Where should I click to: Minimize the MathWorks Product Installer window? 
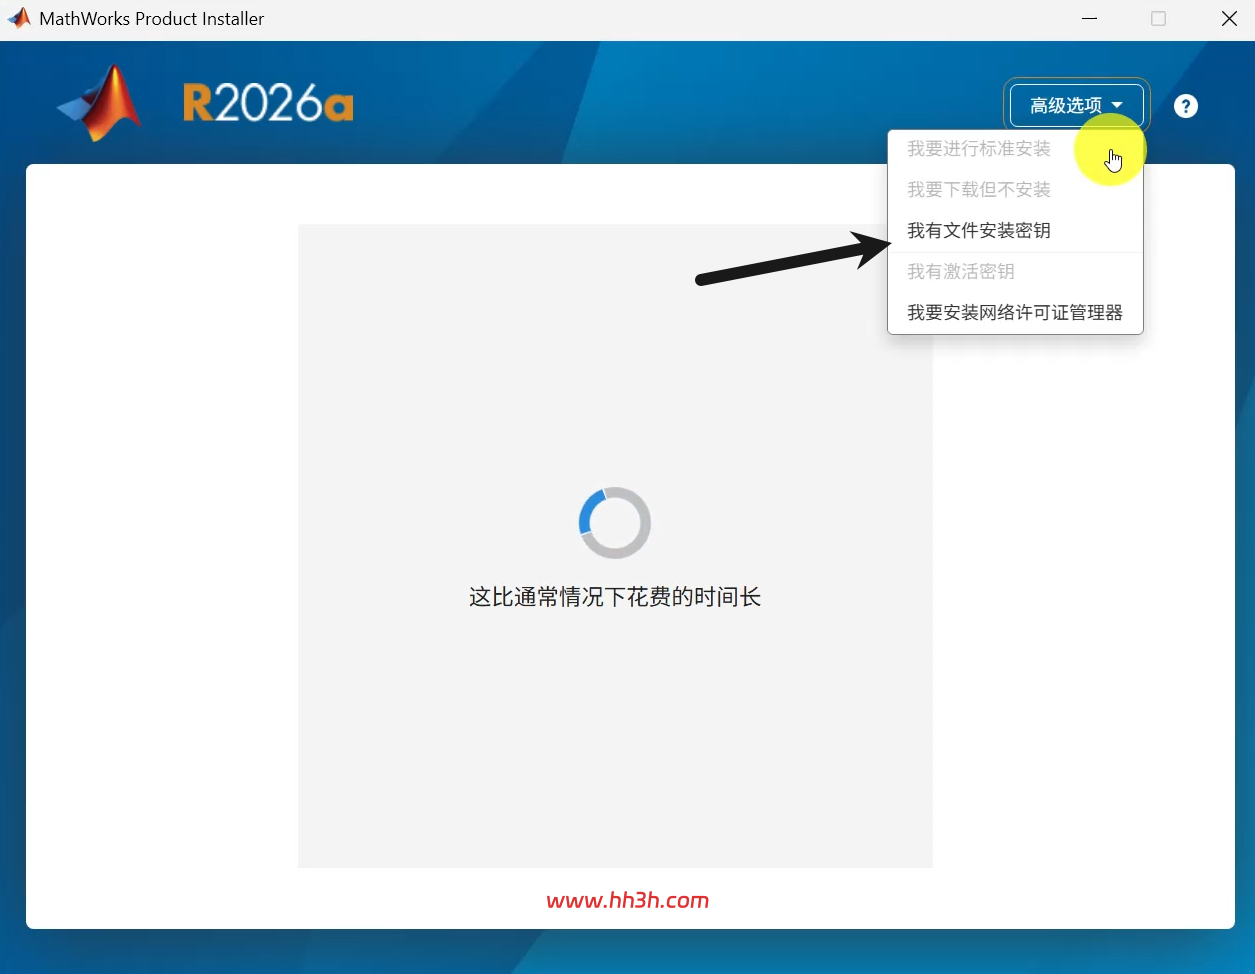click(x=1089, y=19)
